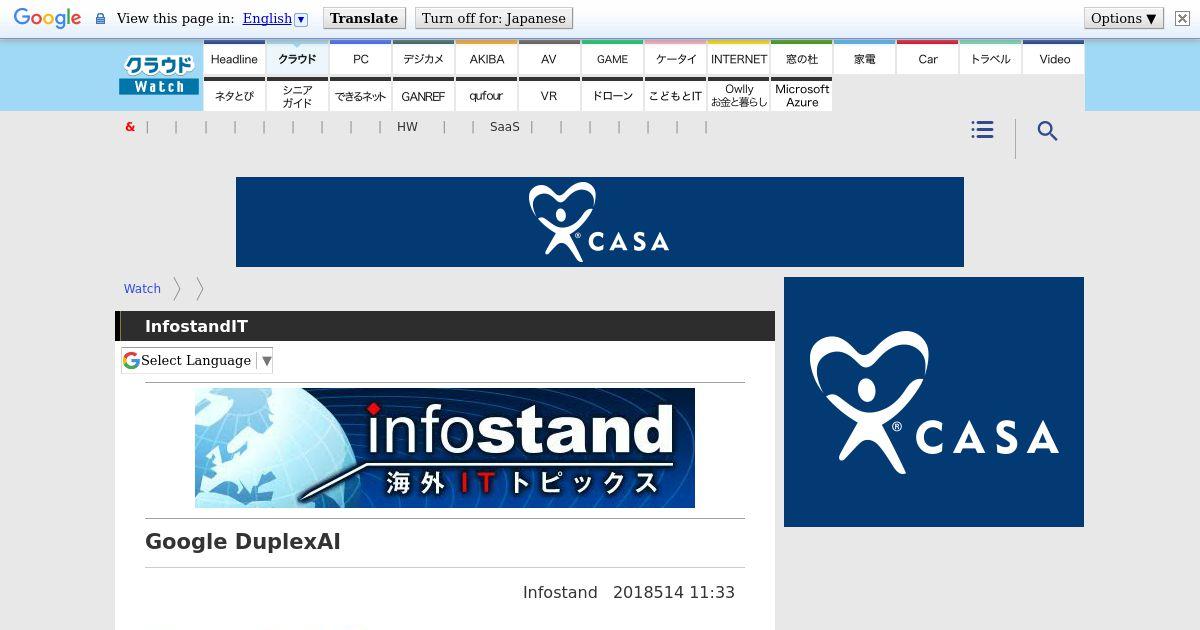
Task: Go to Owlly お金と暮らし section
Action: [x=739, y=96]
